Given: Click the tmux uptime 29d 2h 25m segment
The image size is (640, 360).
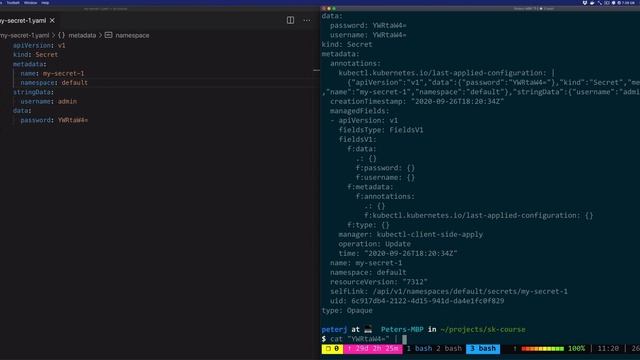Looking at the screenshot, I should [373, 349].
